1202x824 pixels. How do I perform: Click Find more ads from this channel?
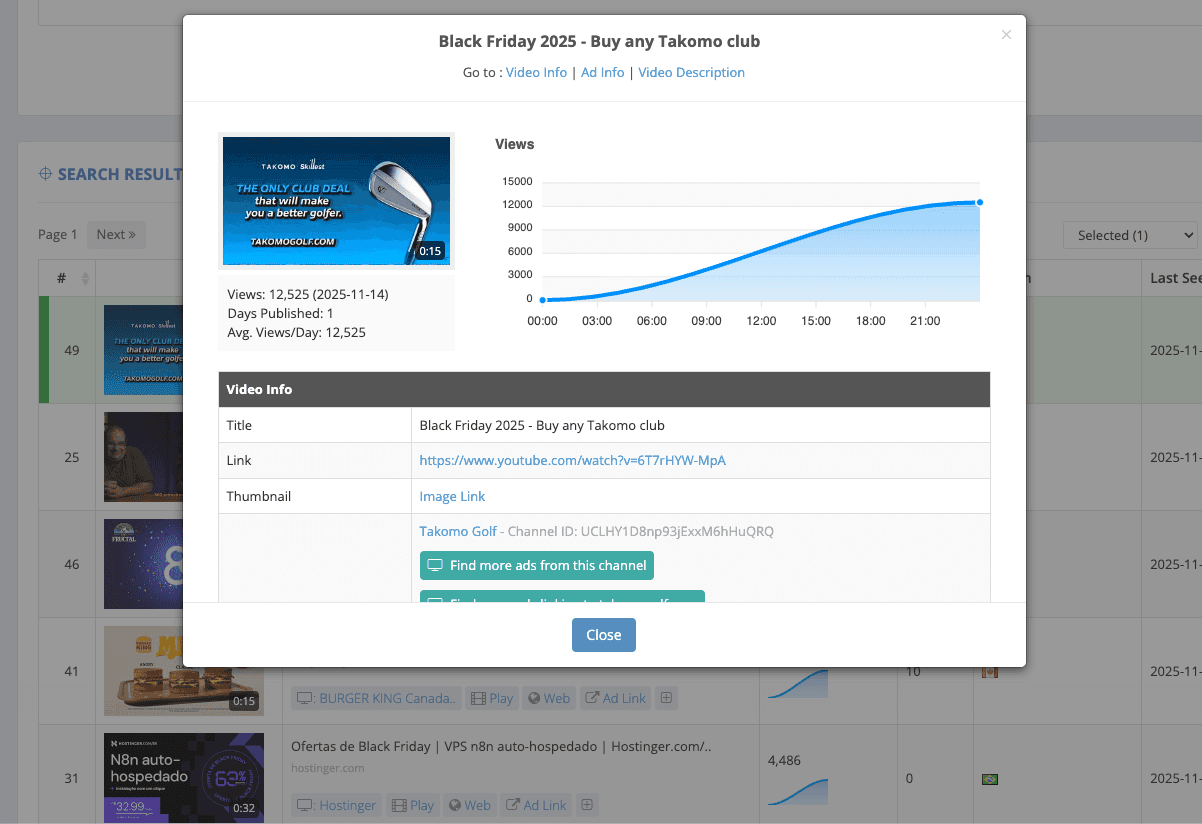click(536, 565)
